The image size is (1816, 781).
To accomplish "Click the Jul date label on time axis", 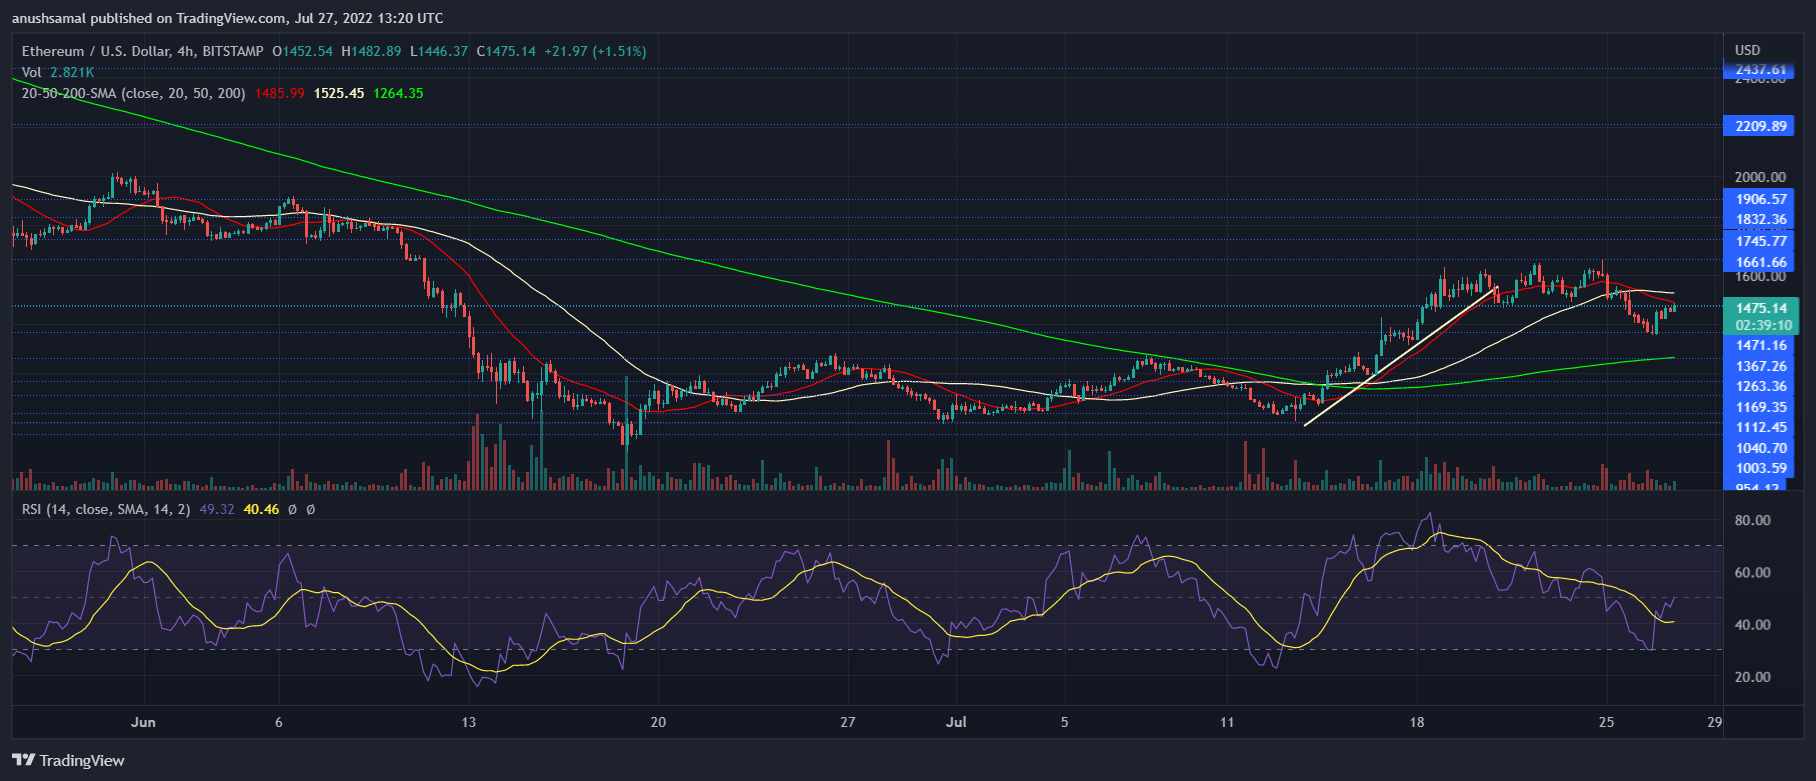I will [x=956, y=722].
